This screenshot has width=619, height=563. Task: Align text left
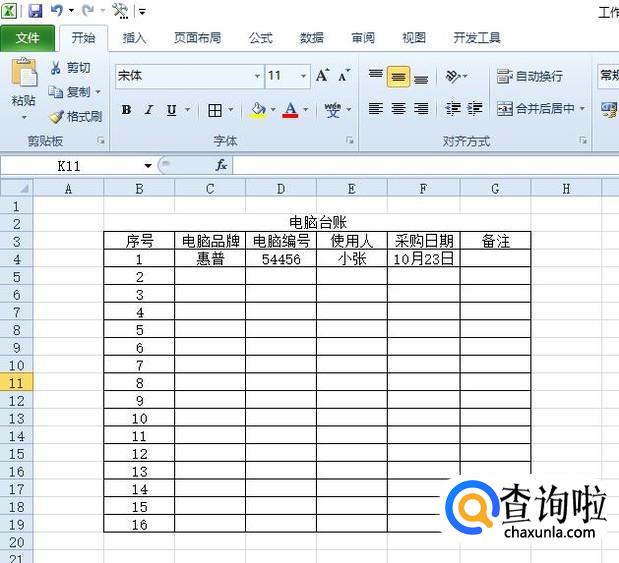point(375,108)
